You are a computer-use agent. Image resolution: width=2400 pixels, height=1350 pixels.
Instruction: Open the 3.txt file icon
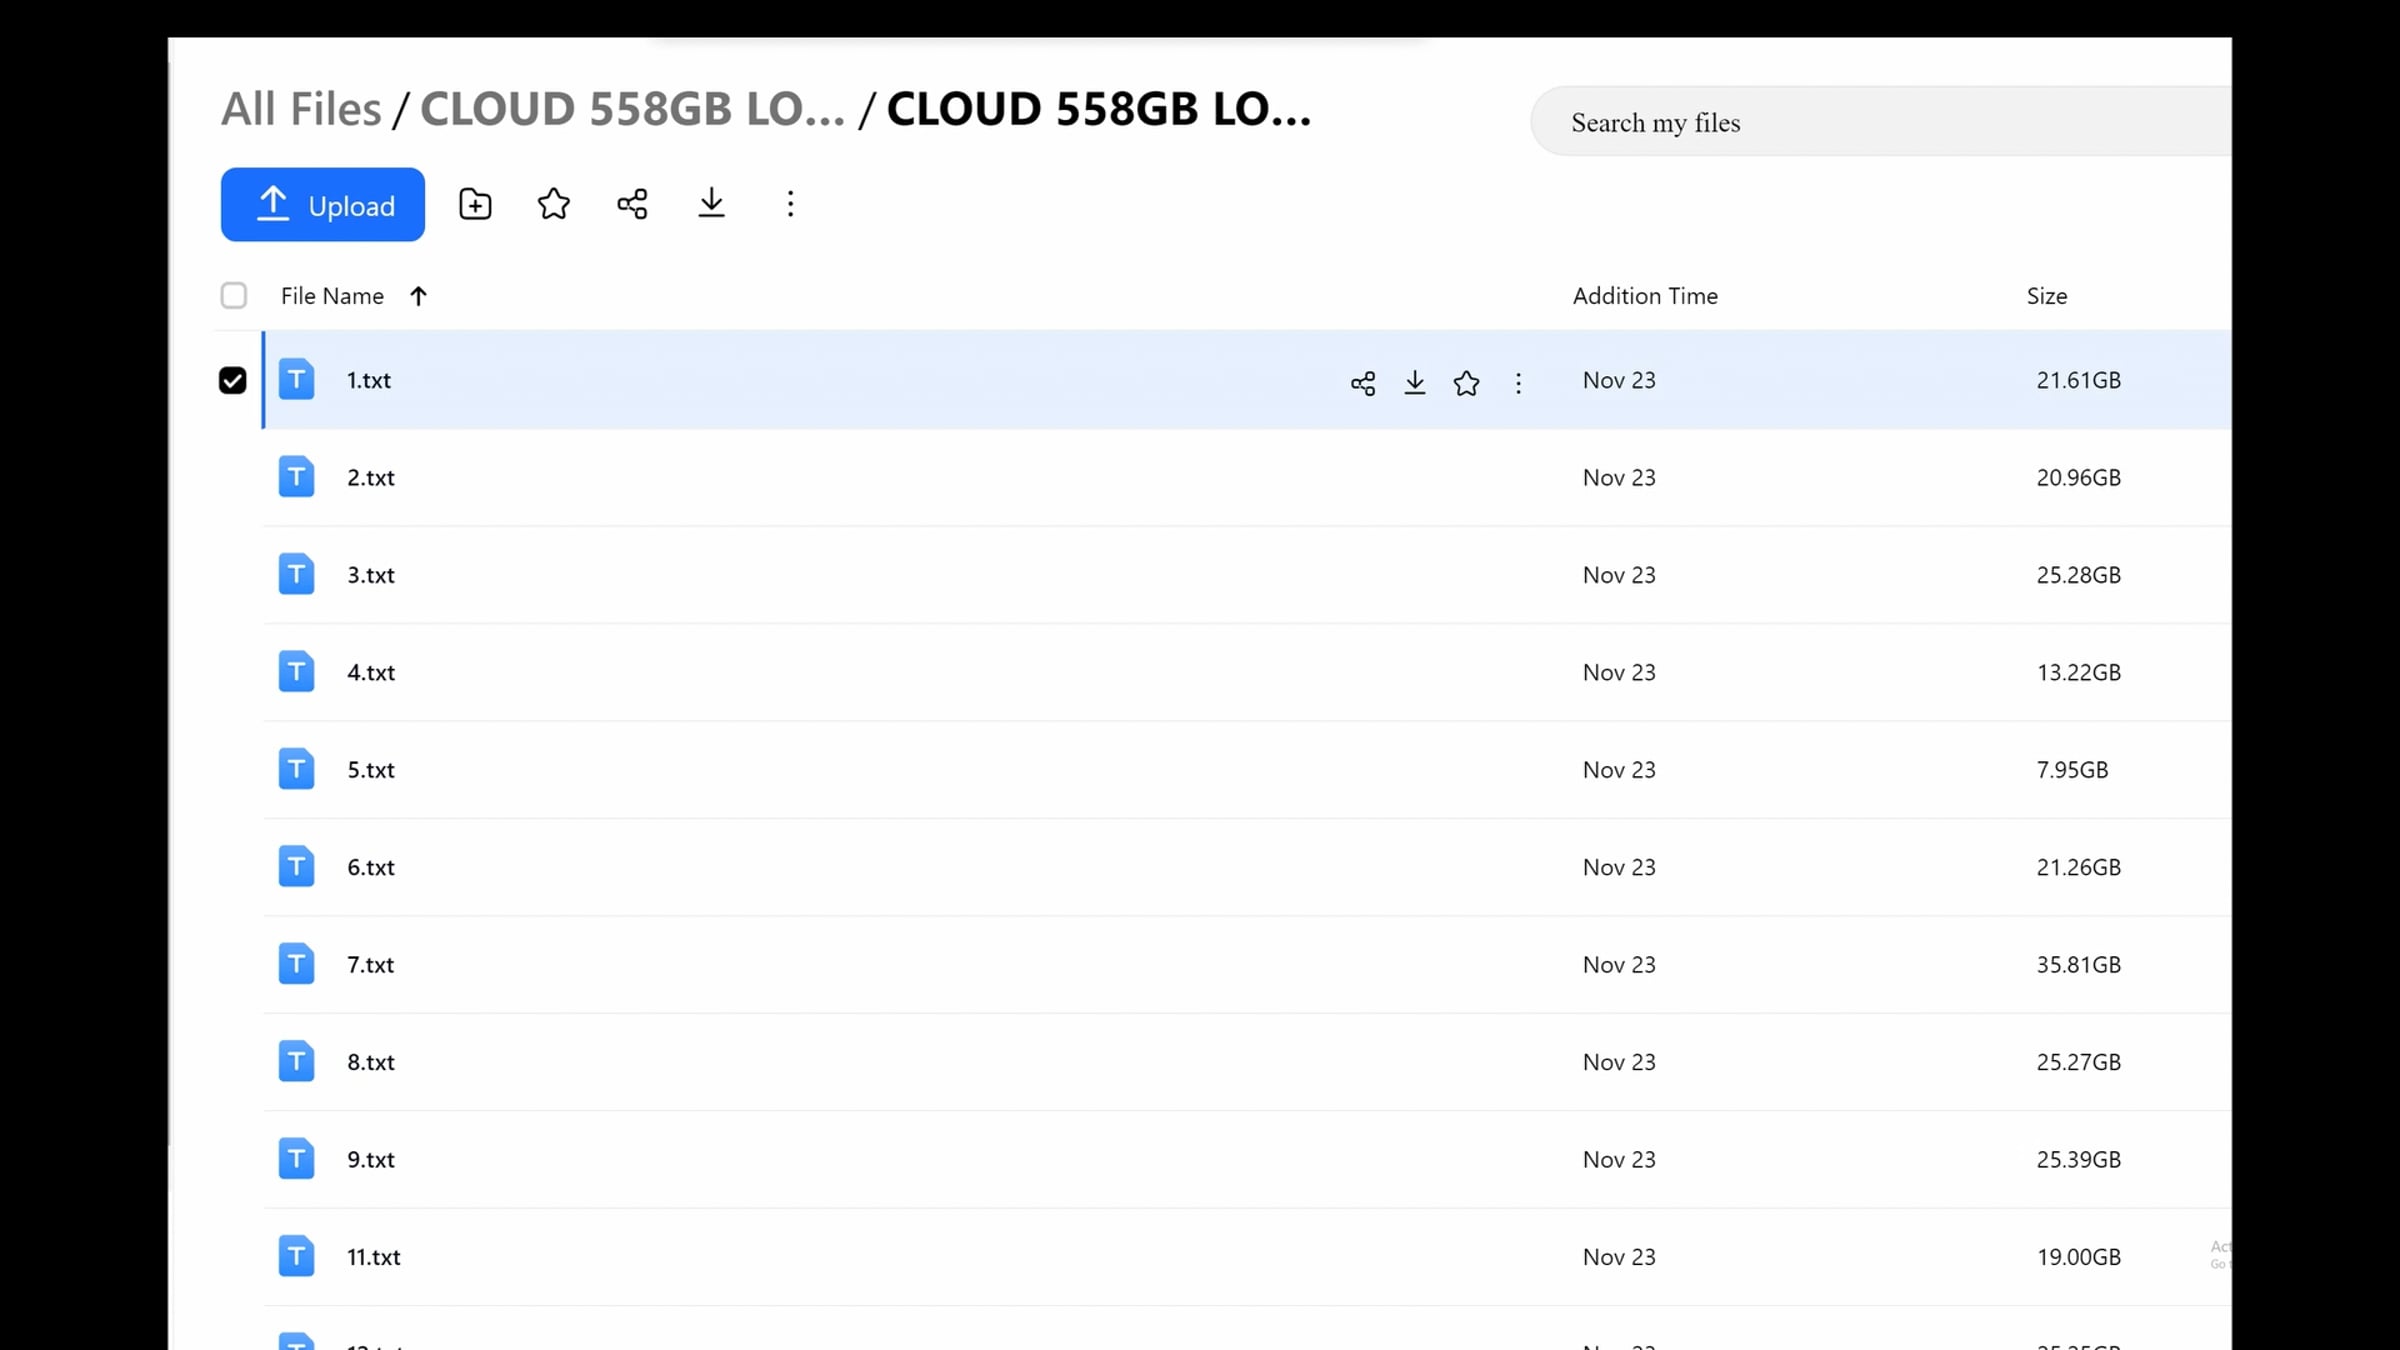pos(296,575)
